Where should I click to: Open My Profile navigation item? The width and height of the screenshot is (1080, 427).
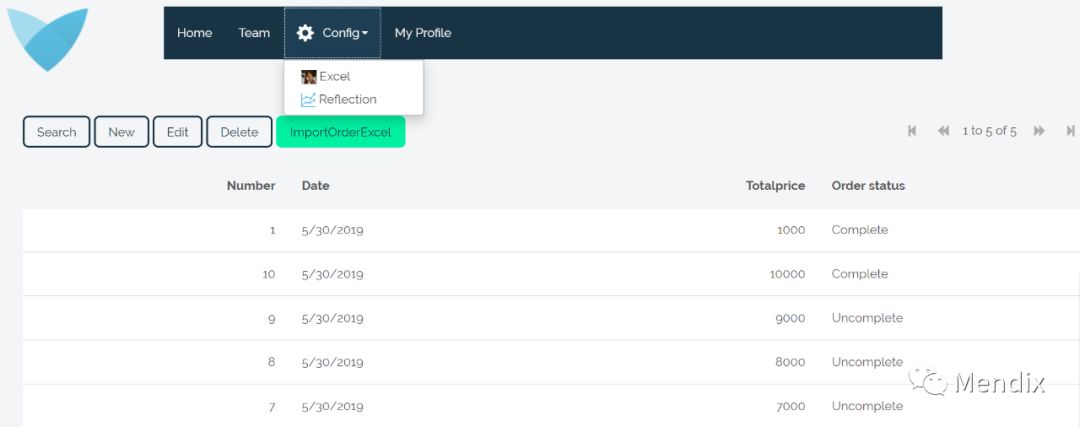click(x=423, y=32)
